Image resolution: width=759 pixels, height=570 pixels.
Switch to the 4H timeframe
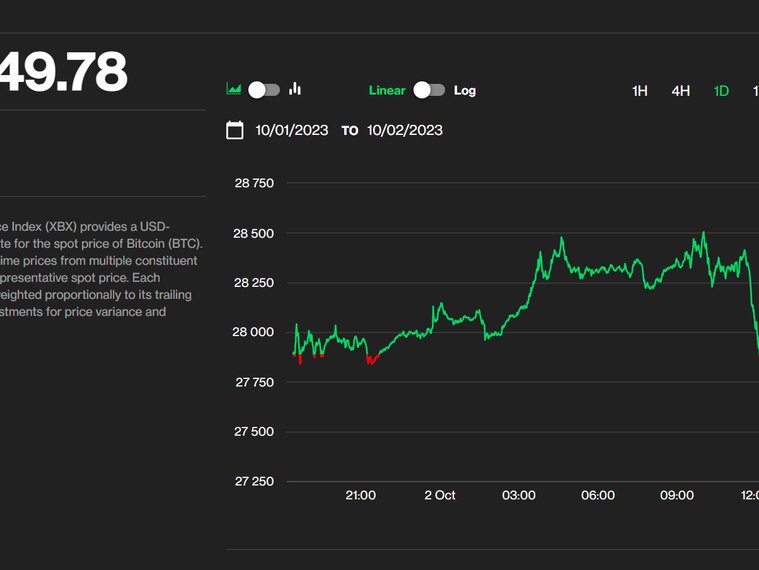[681, 91]
